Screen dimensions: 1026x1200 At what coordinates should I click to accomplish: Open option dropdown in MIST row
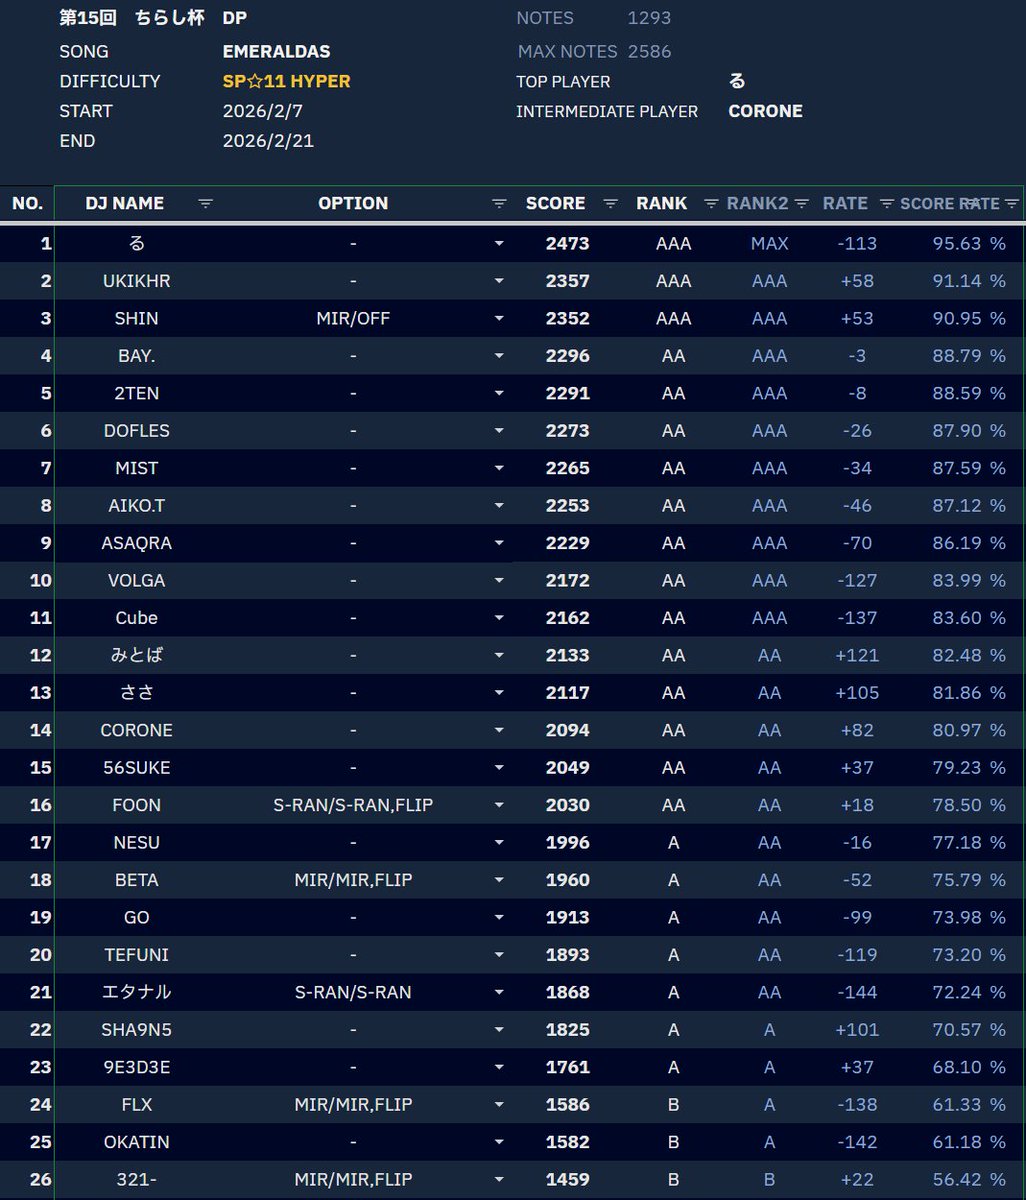pos(499,468)
